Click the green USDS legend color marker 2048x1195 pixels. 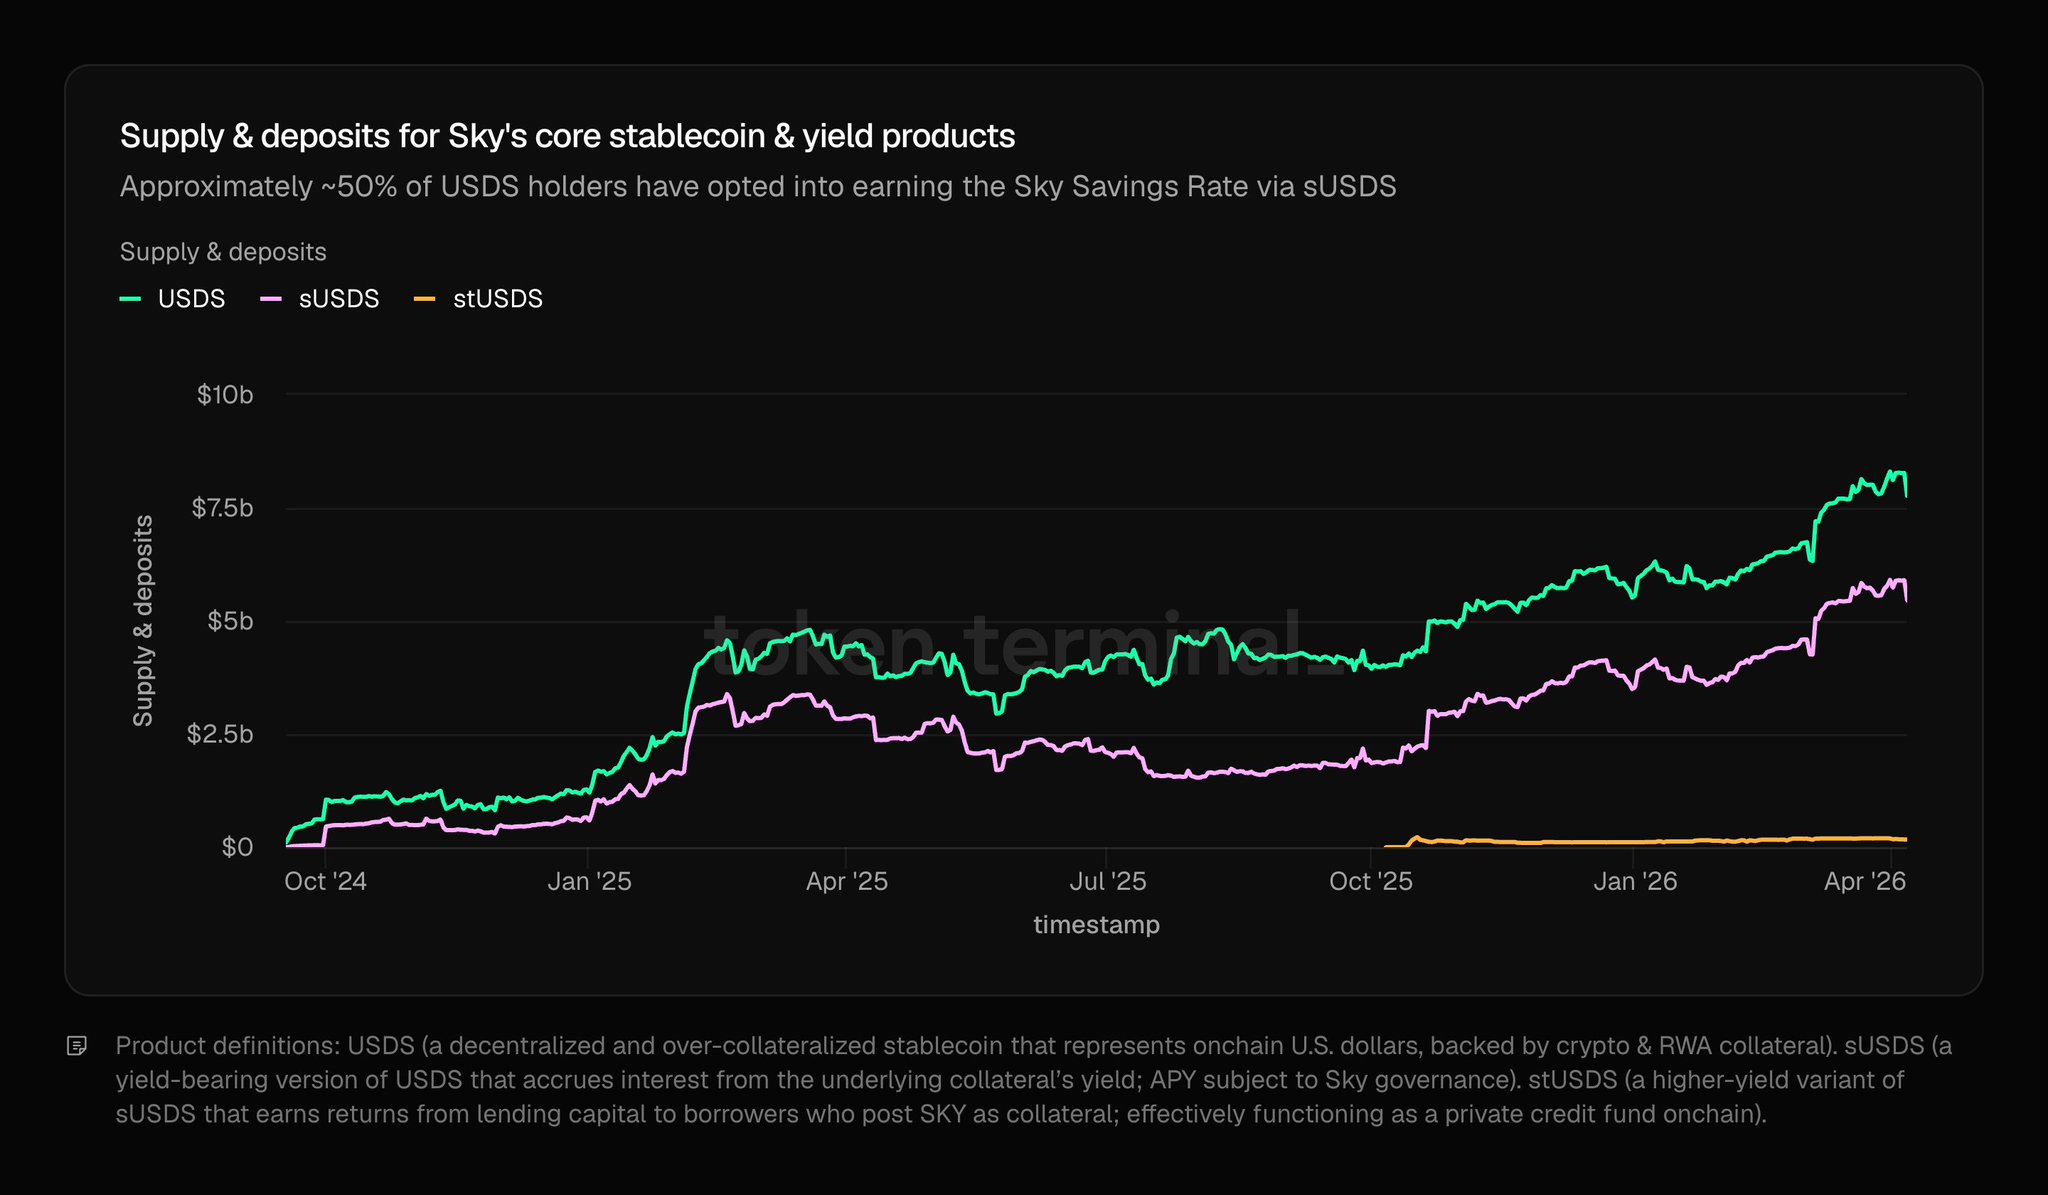coord(130,299)
